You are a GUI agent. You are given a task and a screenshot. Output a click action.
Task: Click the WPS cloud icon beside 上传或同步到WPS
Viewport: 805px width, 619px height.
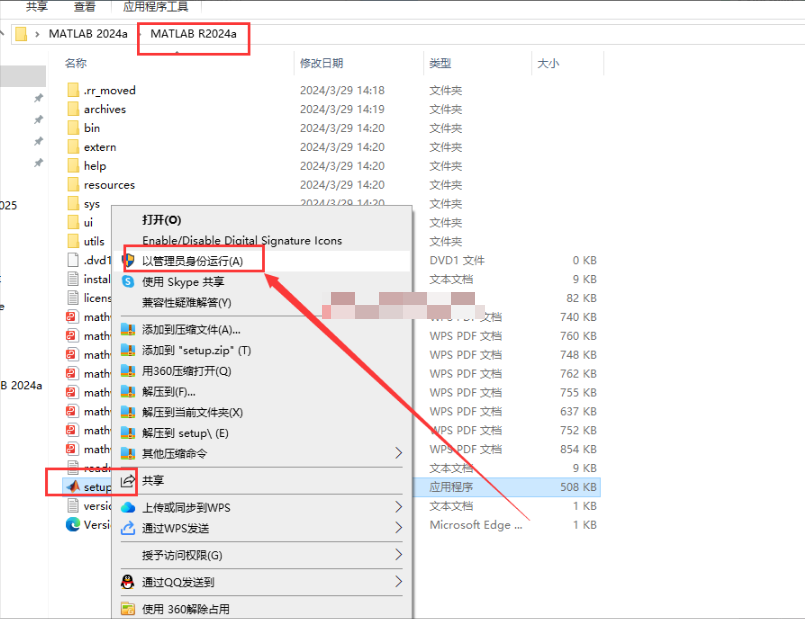coord(128,508)
